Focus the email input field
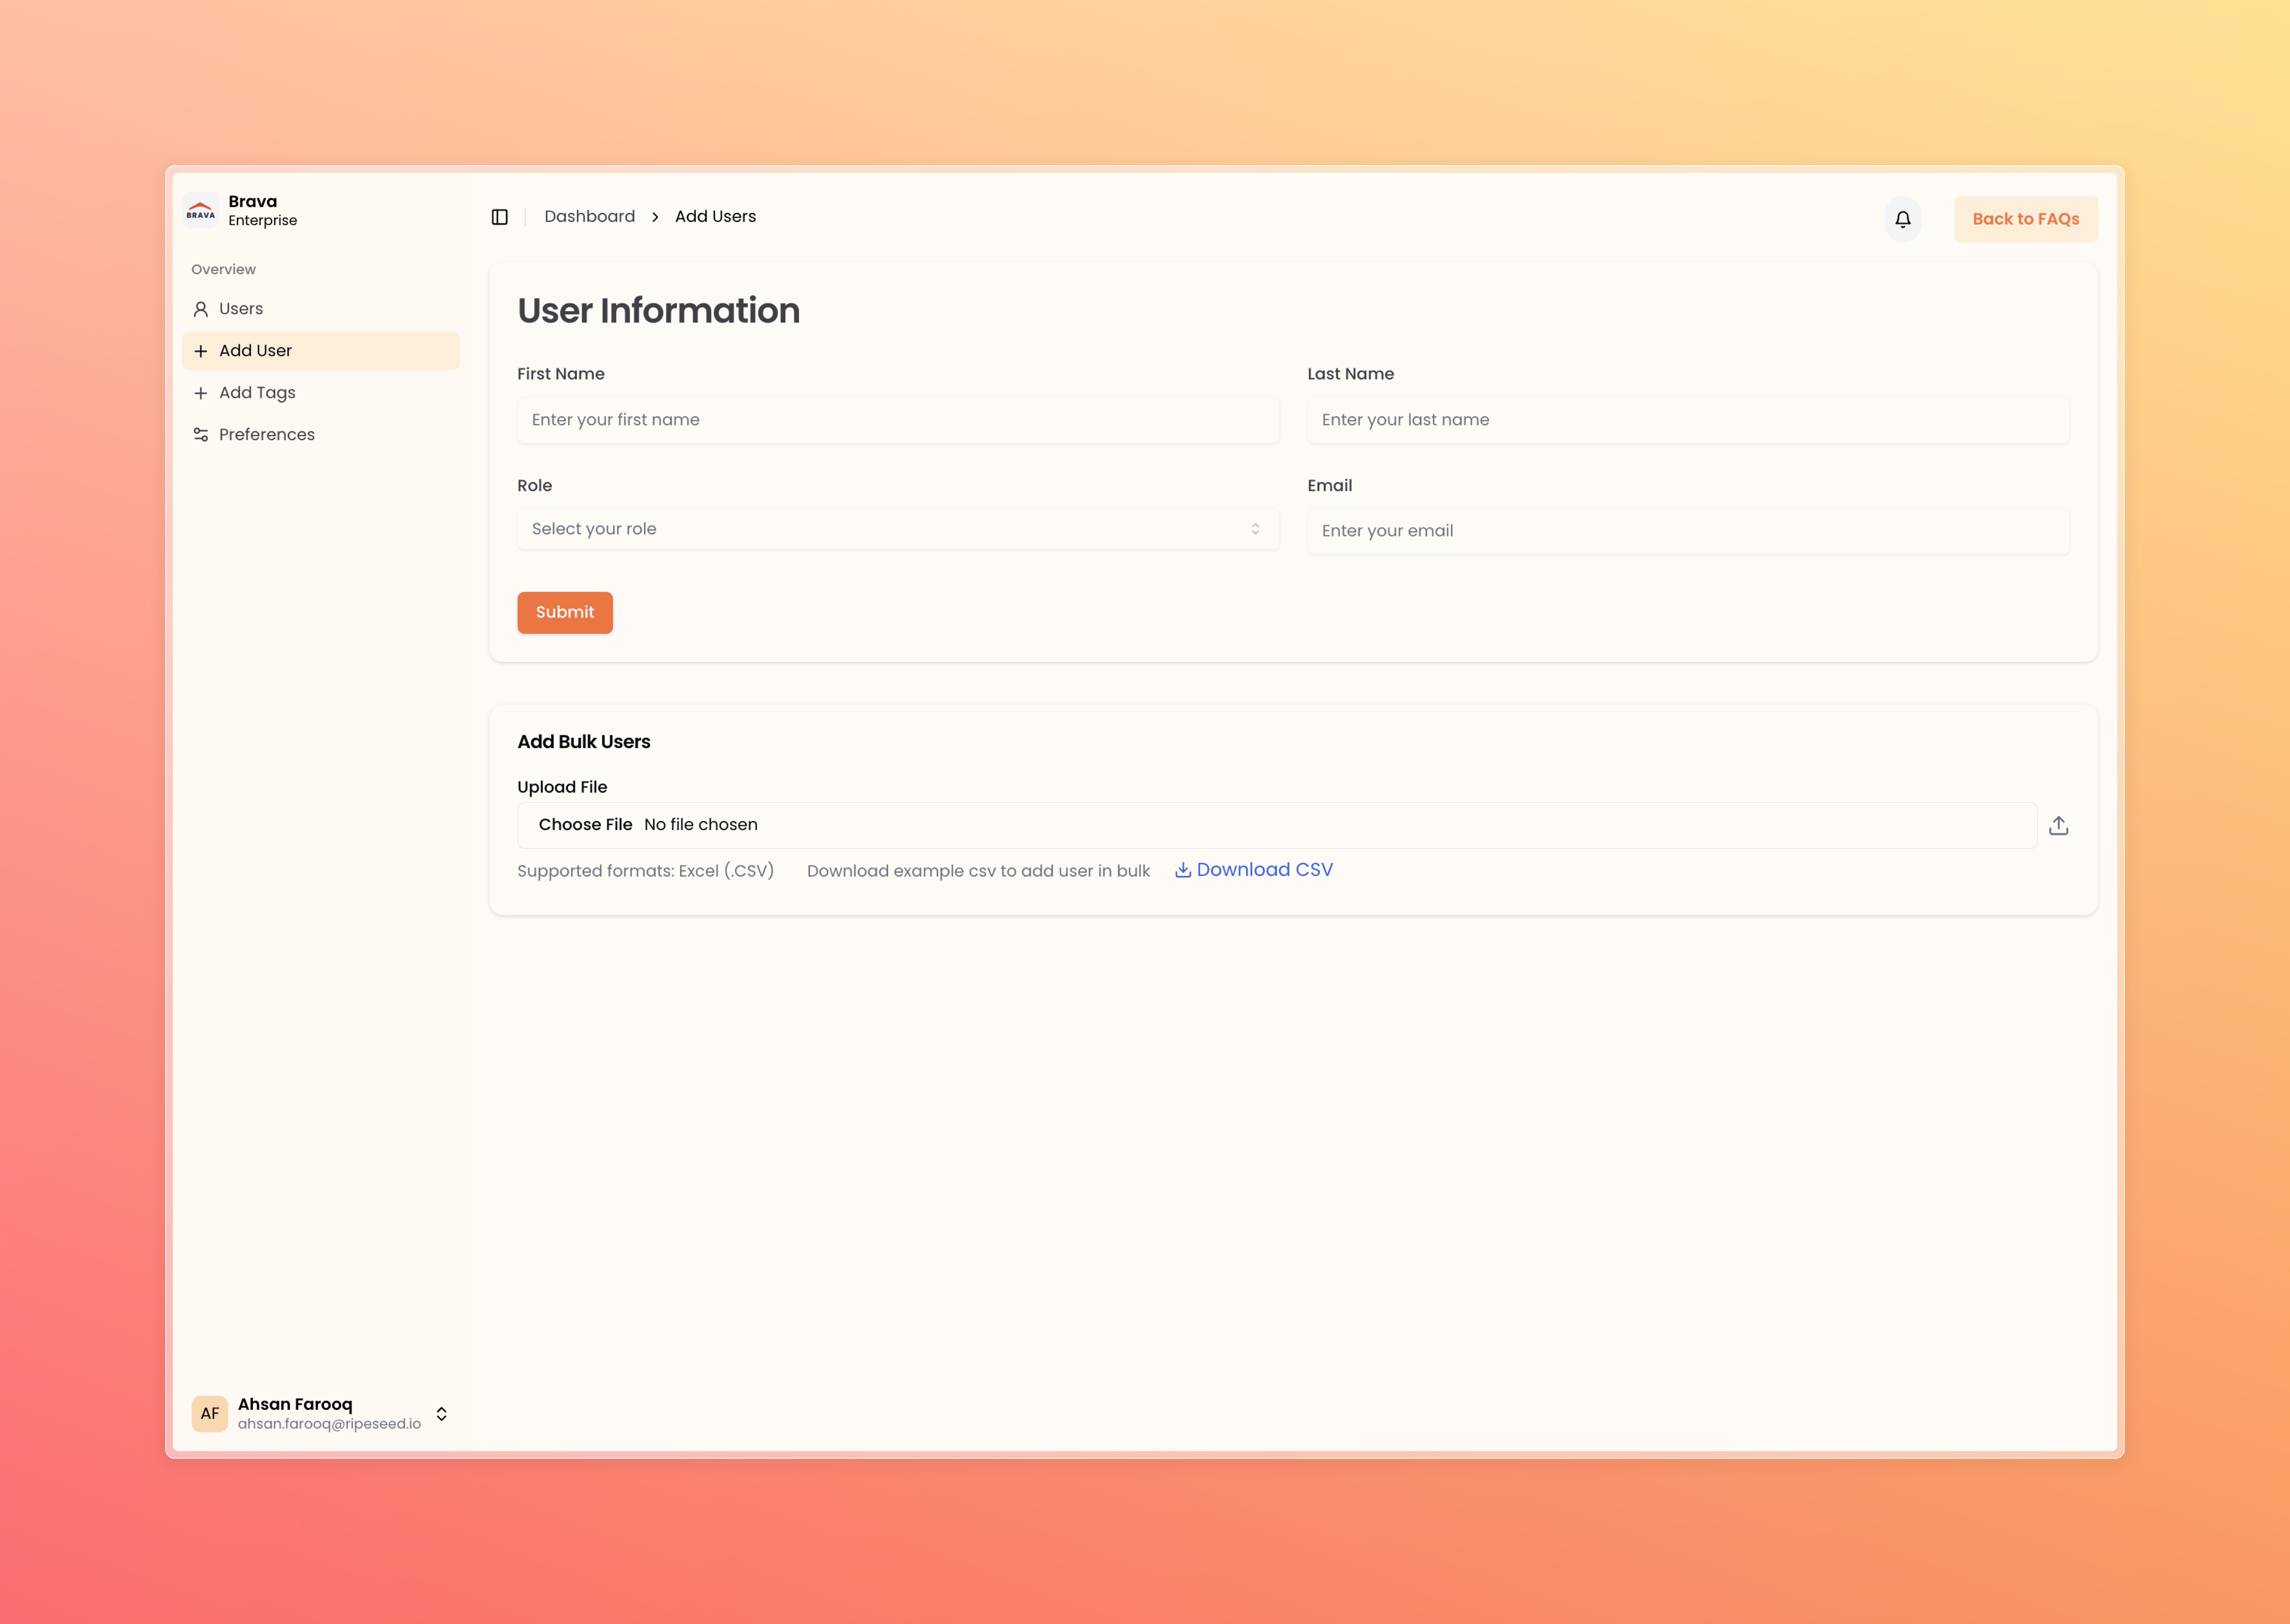 click(x=1688, y=531)
